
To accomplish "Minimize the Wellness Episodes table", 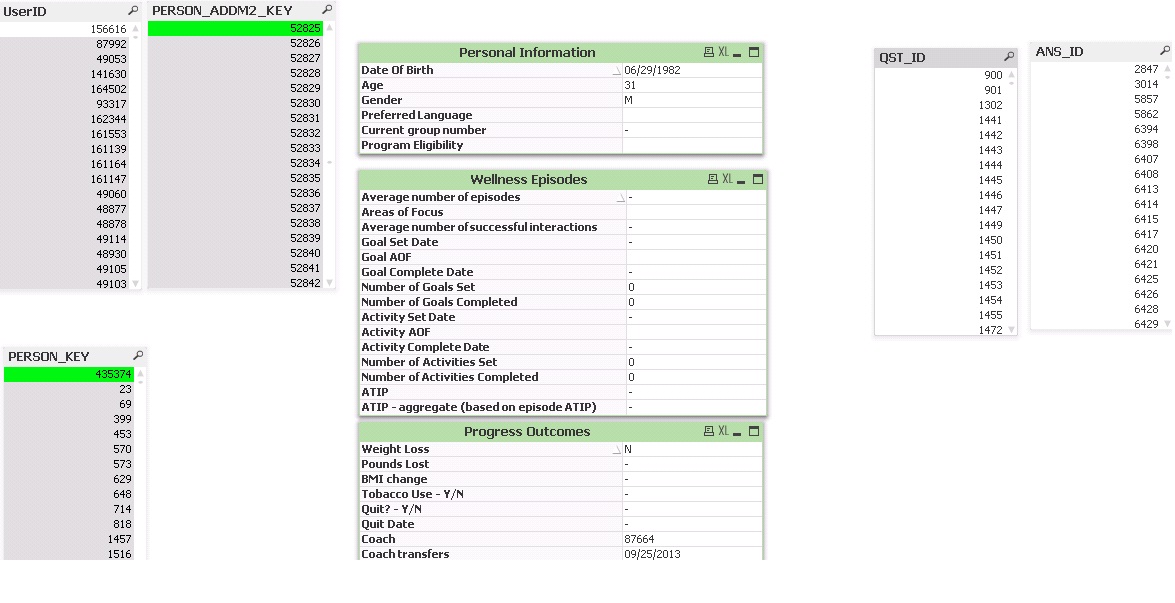I will click(741, 180).
